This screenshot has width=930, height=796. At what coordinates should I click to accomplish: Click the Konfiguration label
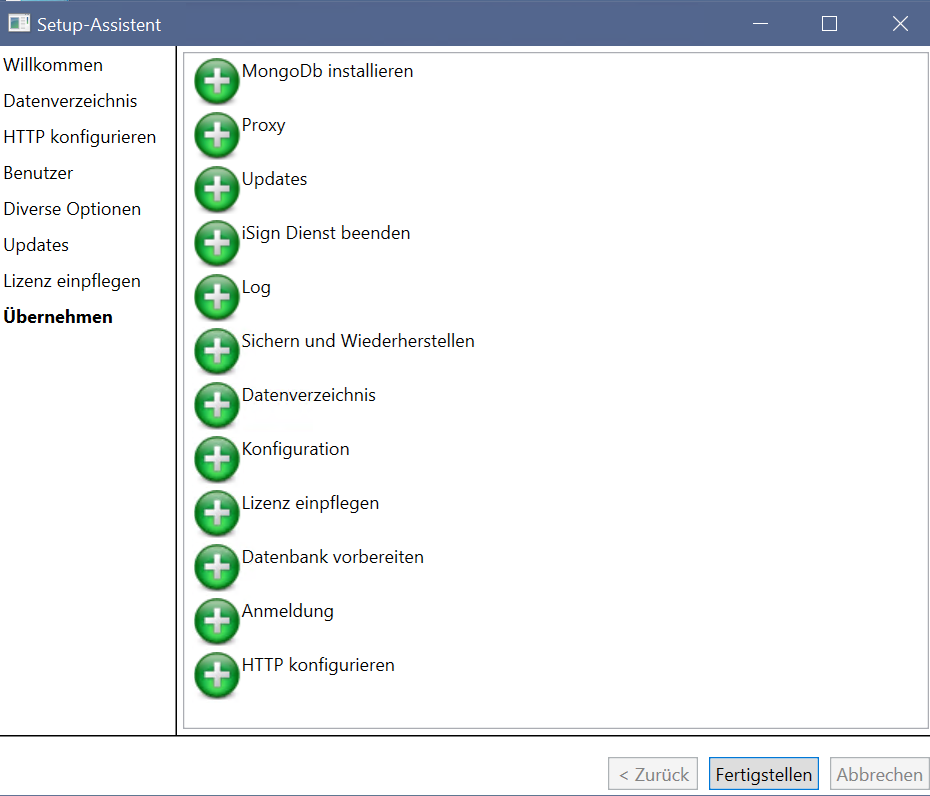click(x=295, y=450)
